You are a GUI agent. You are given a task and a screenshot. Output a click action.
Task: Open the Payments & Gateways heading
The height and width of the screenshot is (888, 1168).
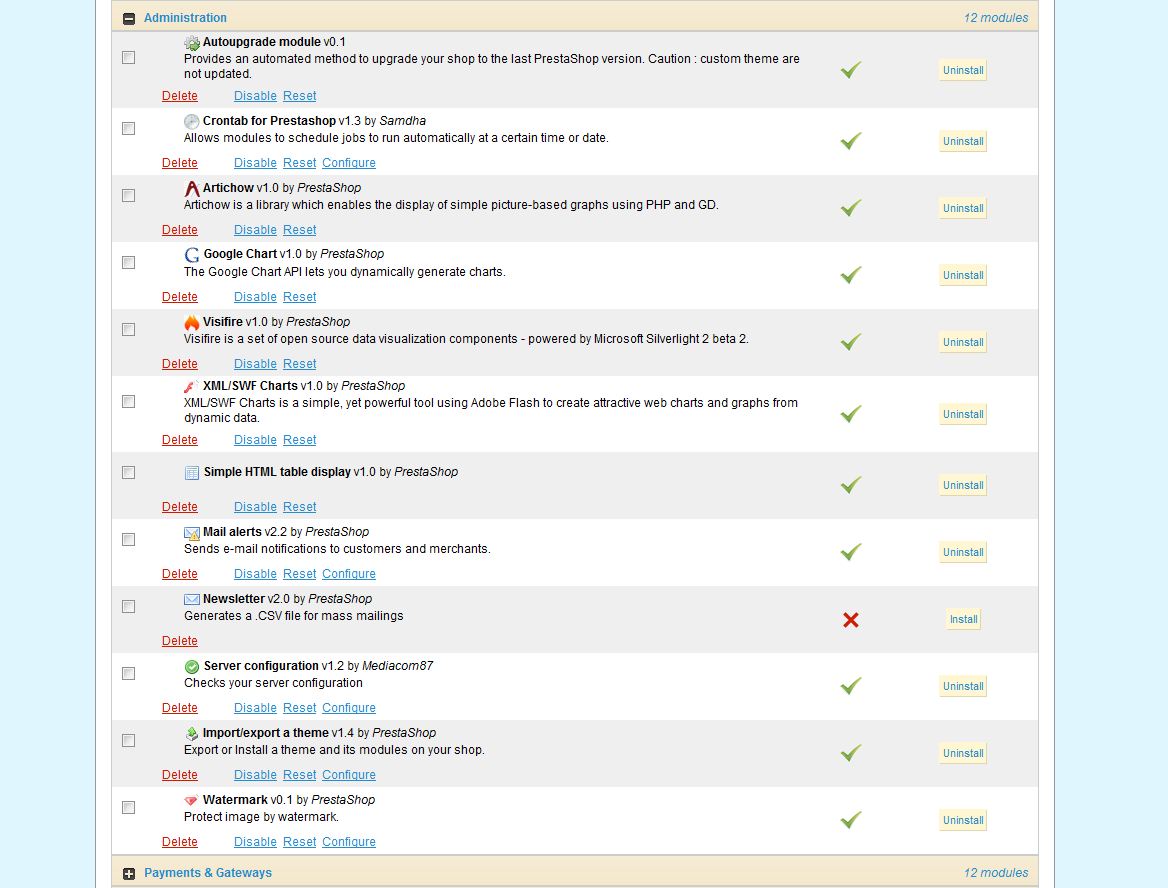click(208, 873)
